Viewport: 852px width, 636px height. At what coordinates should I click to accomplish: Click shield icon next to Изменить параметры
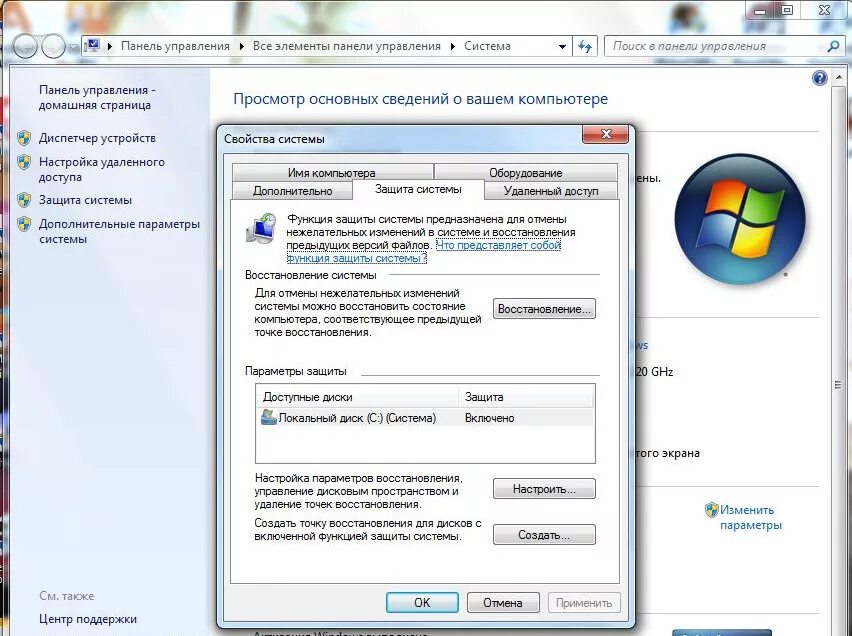711,510
